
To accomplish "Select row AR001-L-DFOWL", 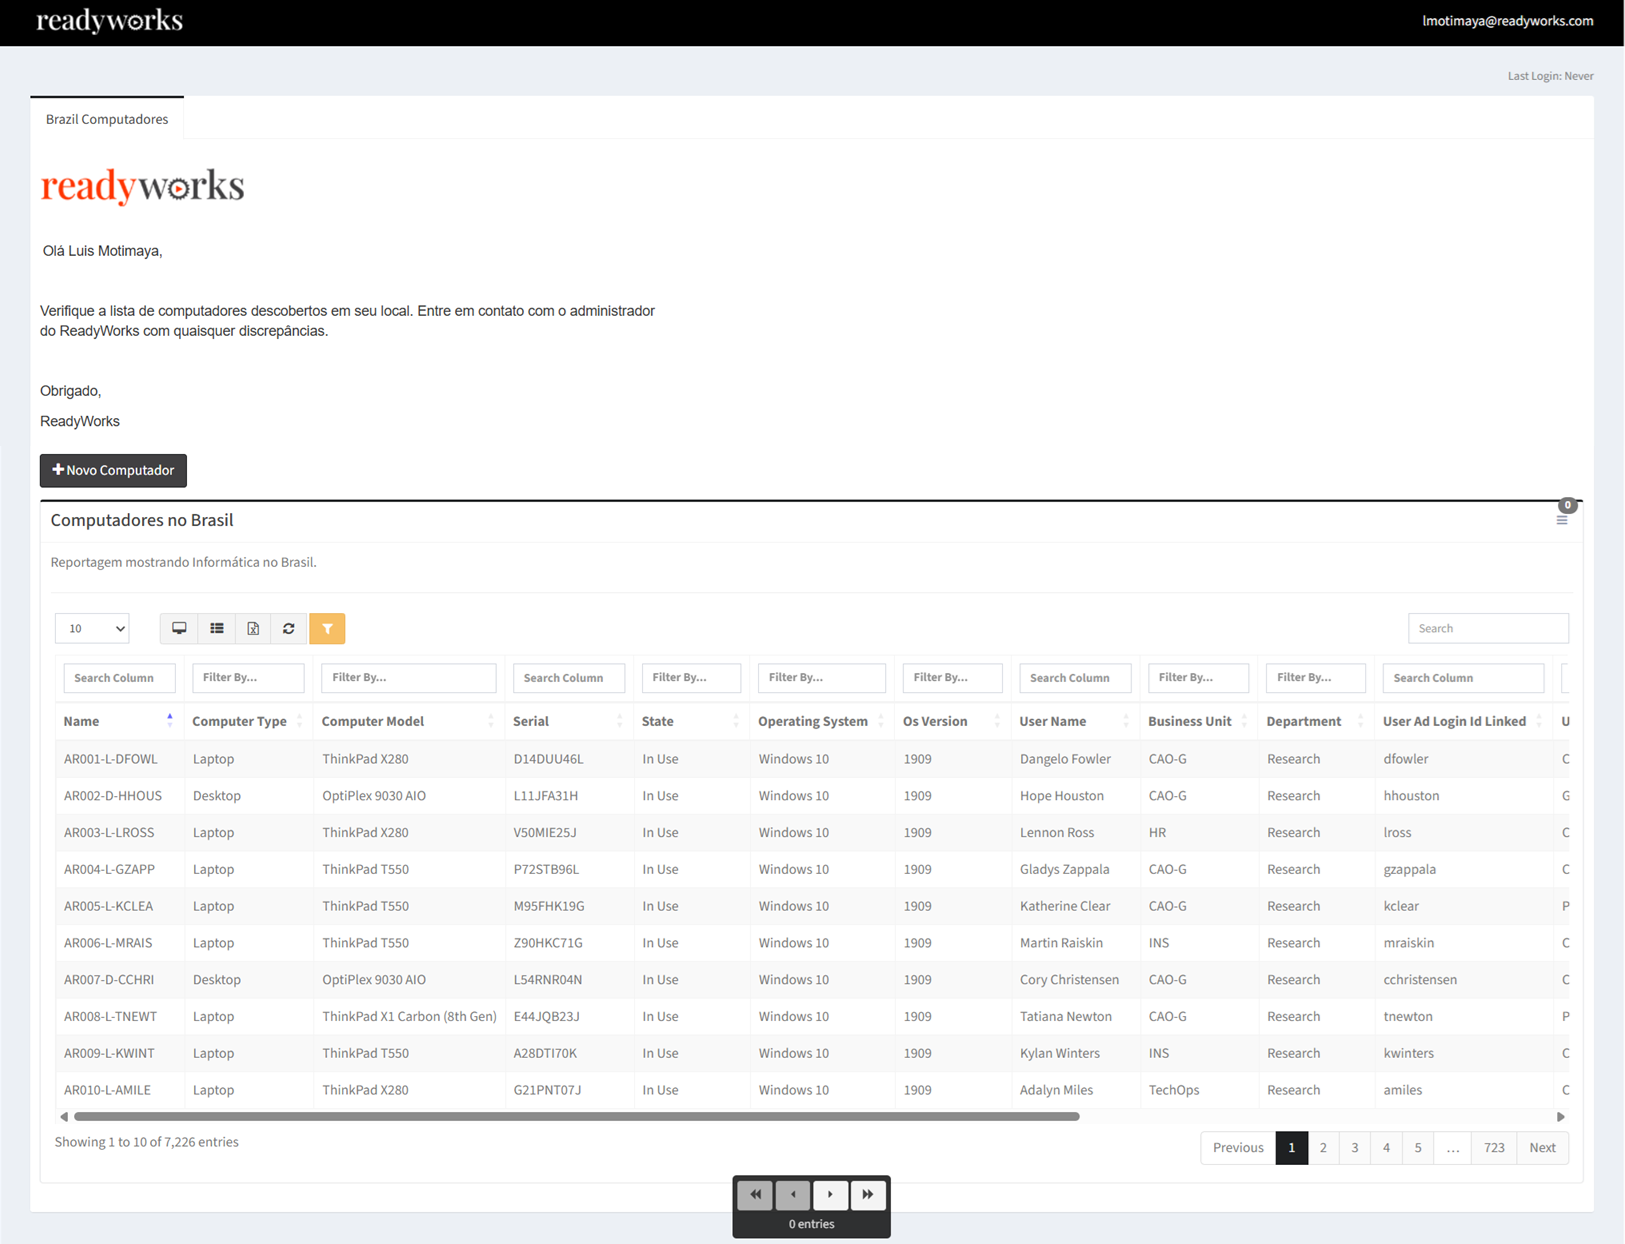I will click(x=812, y=759).
